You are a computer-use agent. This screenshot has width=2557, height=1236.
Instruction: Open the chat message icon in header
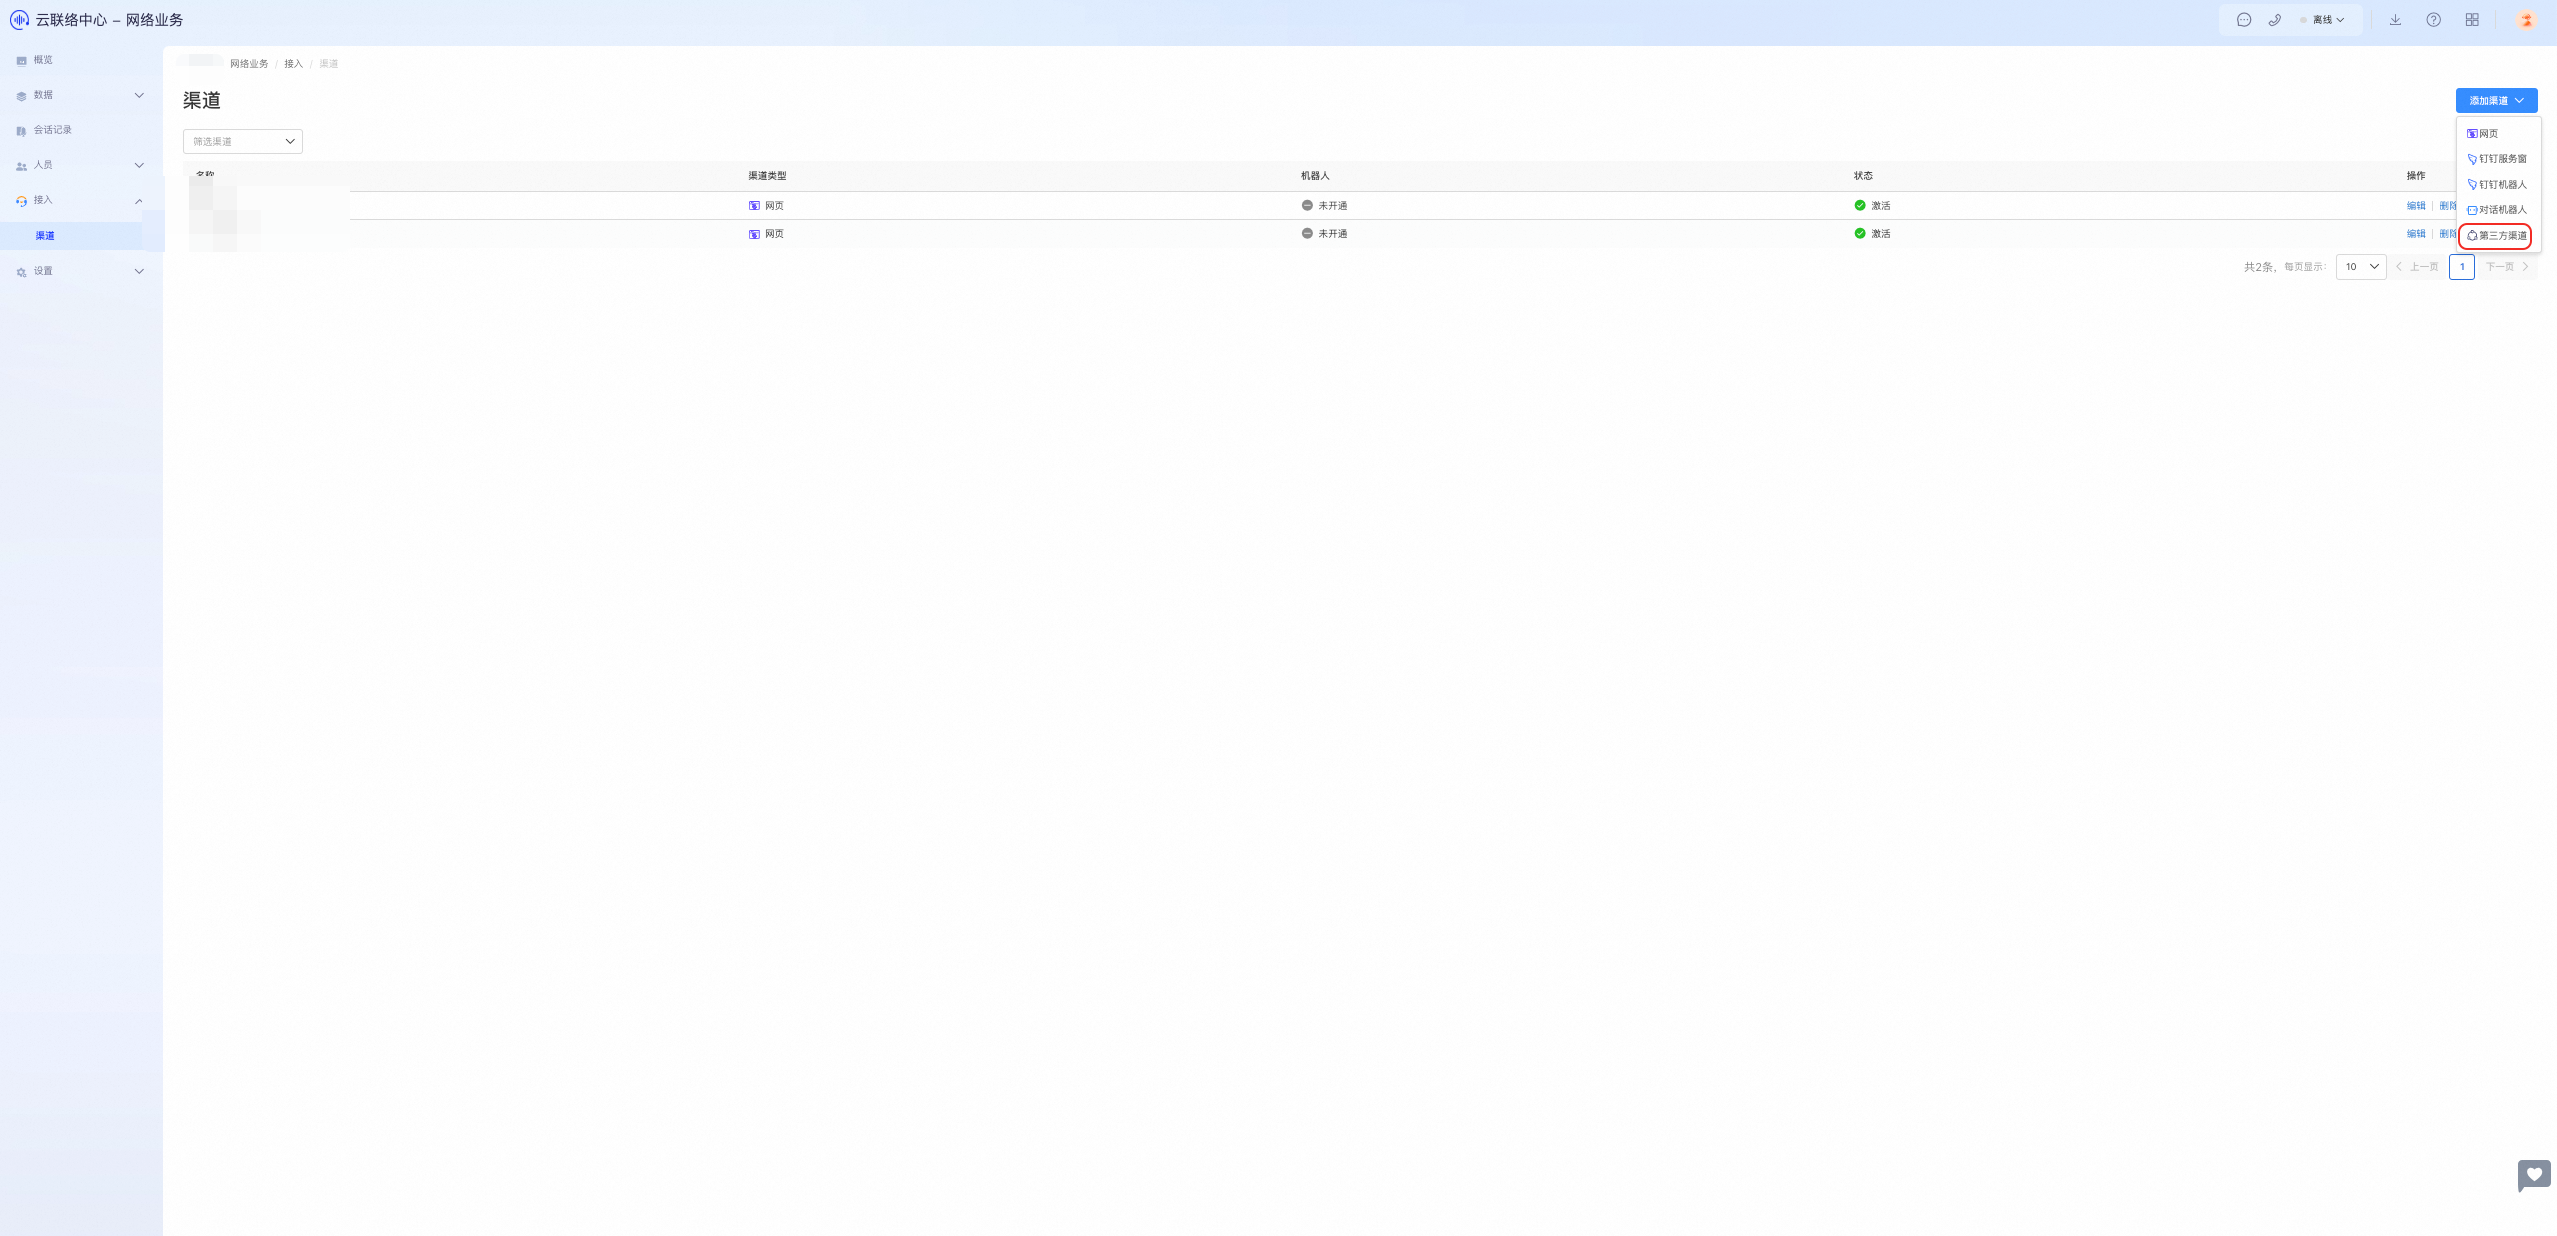(2244, 20)
